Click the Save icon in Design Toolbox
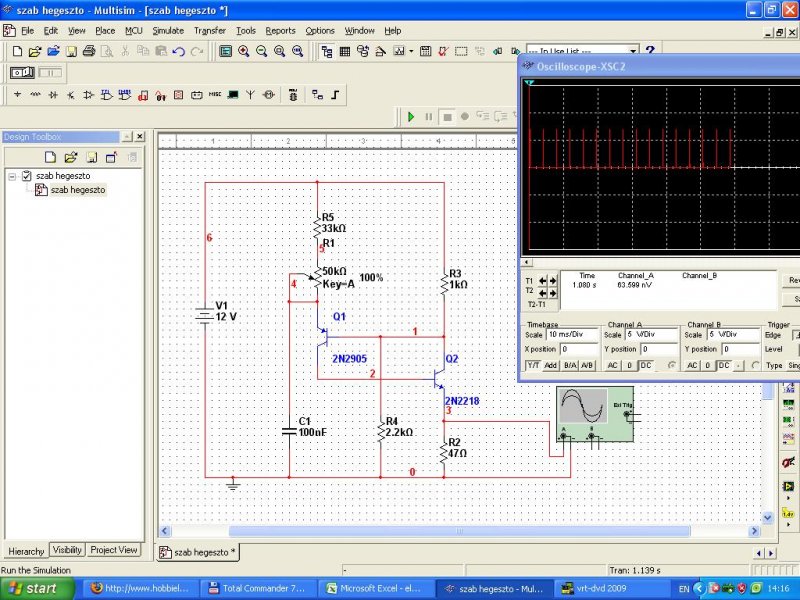The image size is (800, 600). click(91, 157)
